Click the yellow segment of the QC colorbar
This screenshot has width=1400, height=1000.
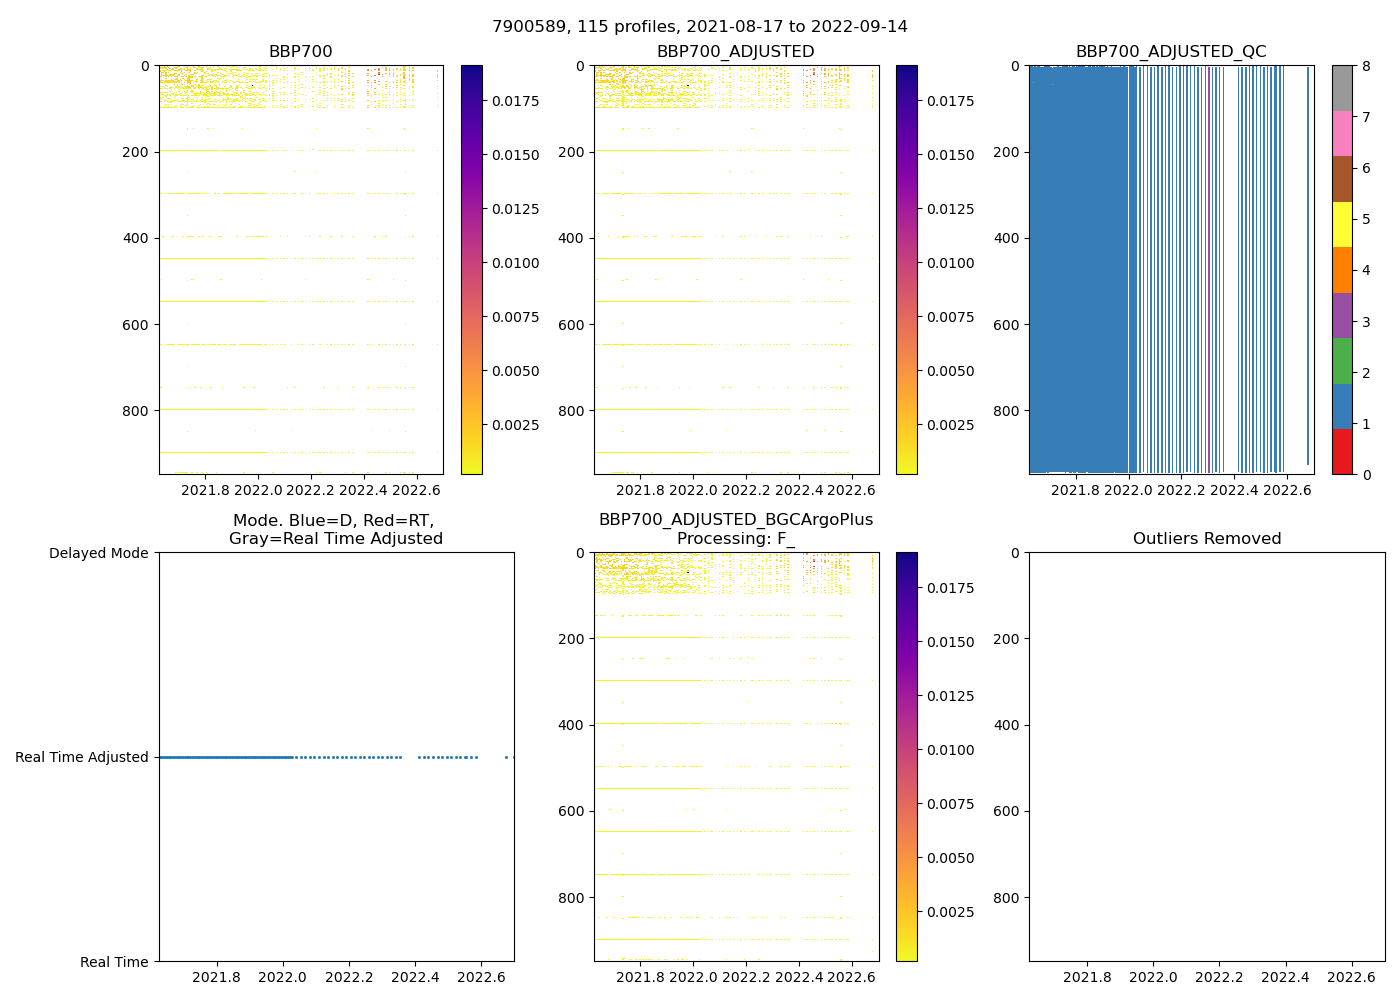point(1342,224)
